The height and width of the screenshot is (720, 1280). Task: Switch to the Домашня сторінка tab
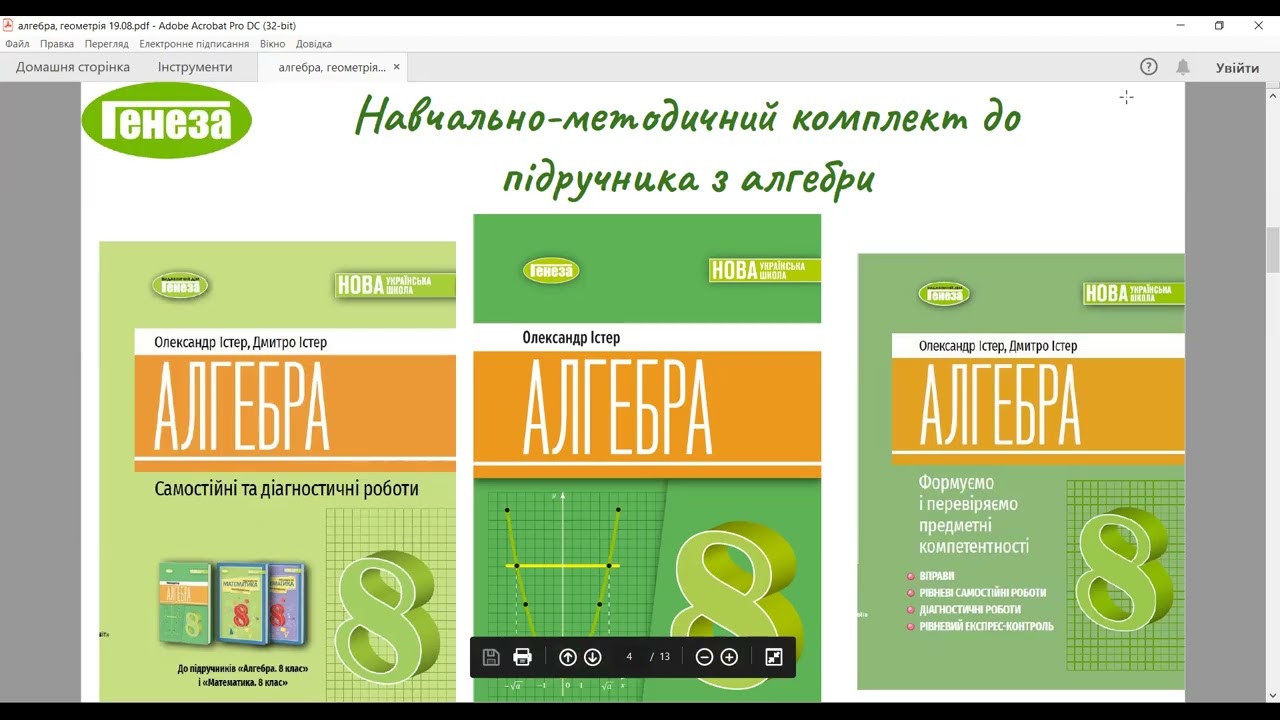[73, 67]
